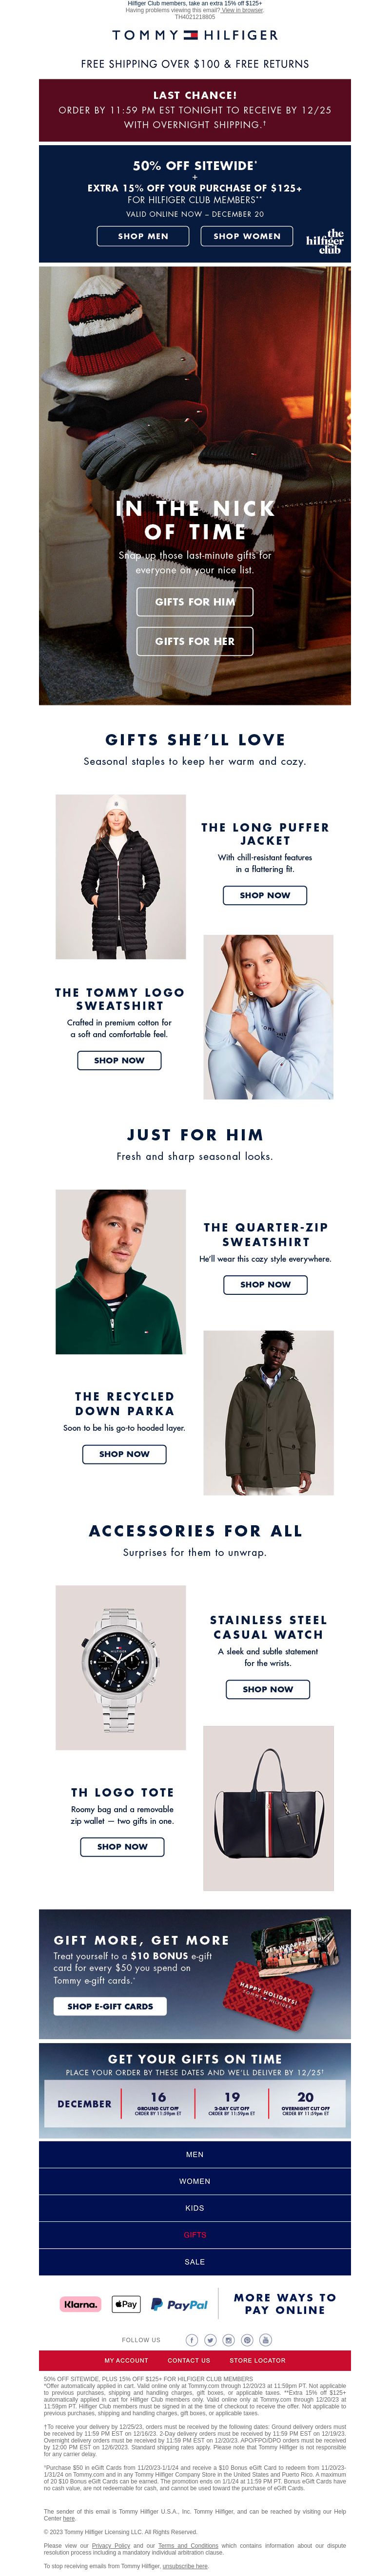Image resolution: width=390 pixels, height=2576 pixels.
Task: Open the SALE navigation item
Action: [x=195, y=2261]
